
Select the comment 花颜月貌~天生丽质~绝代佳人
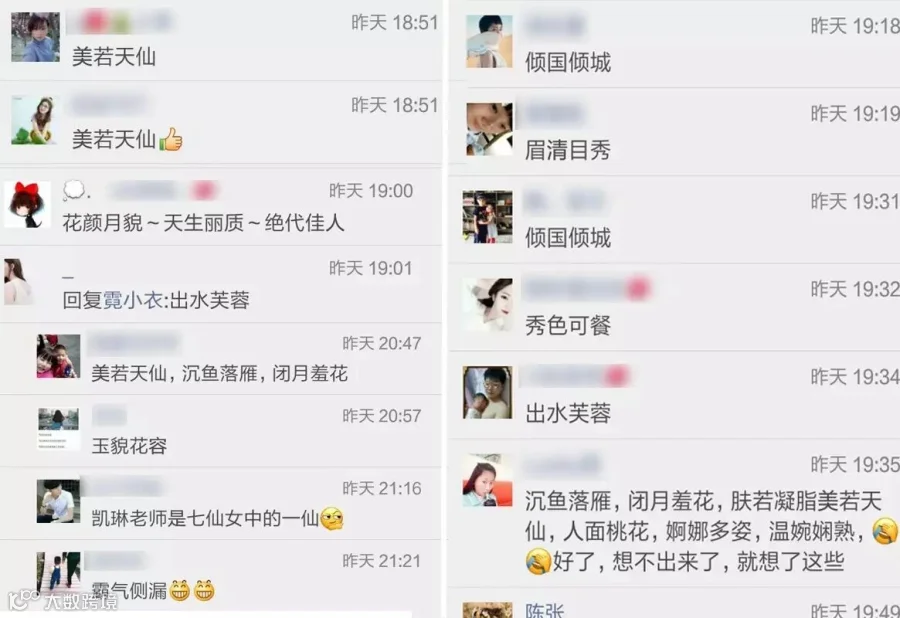coord(203,223)
